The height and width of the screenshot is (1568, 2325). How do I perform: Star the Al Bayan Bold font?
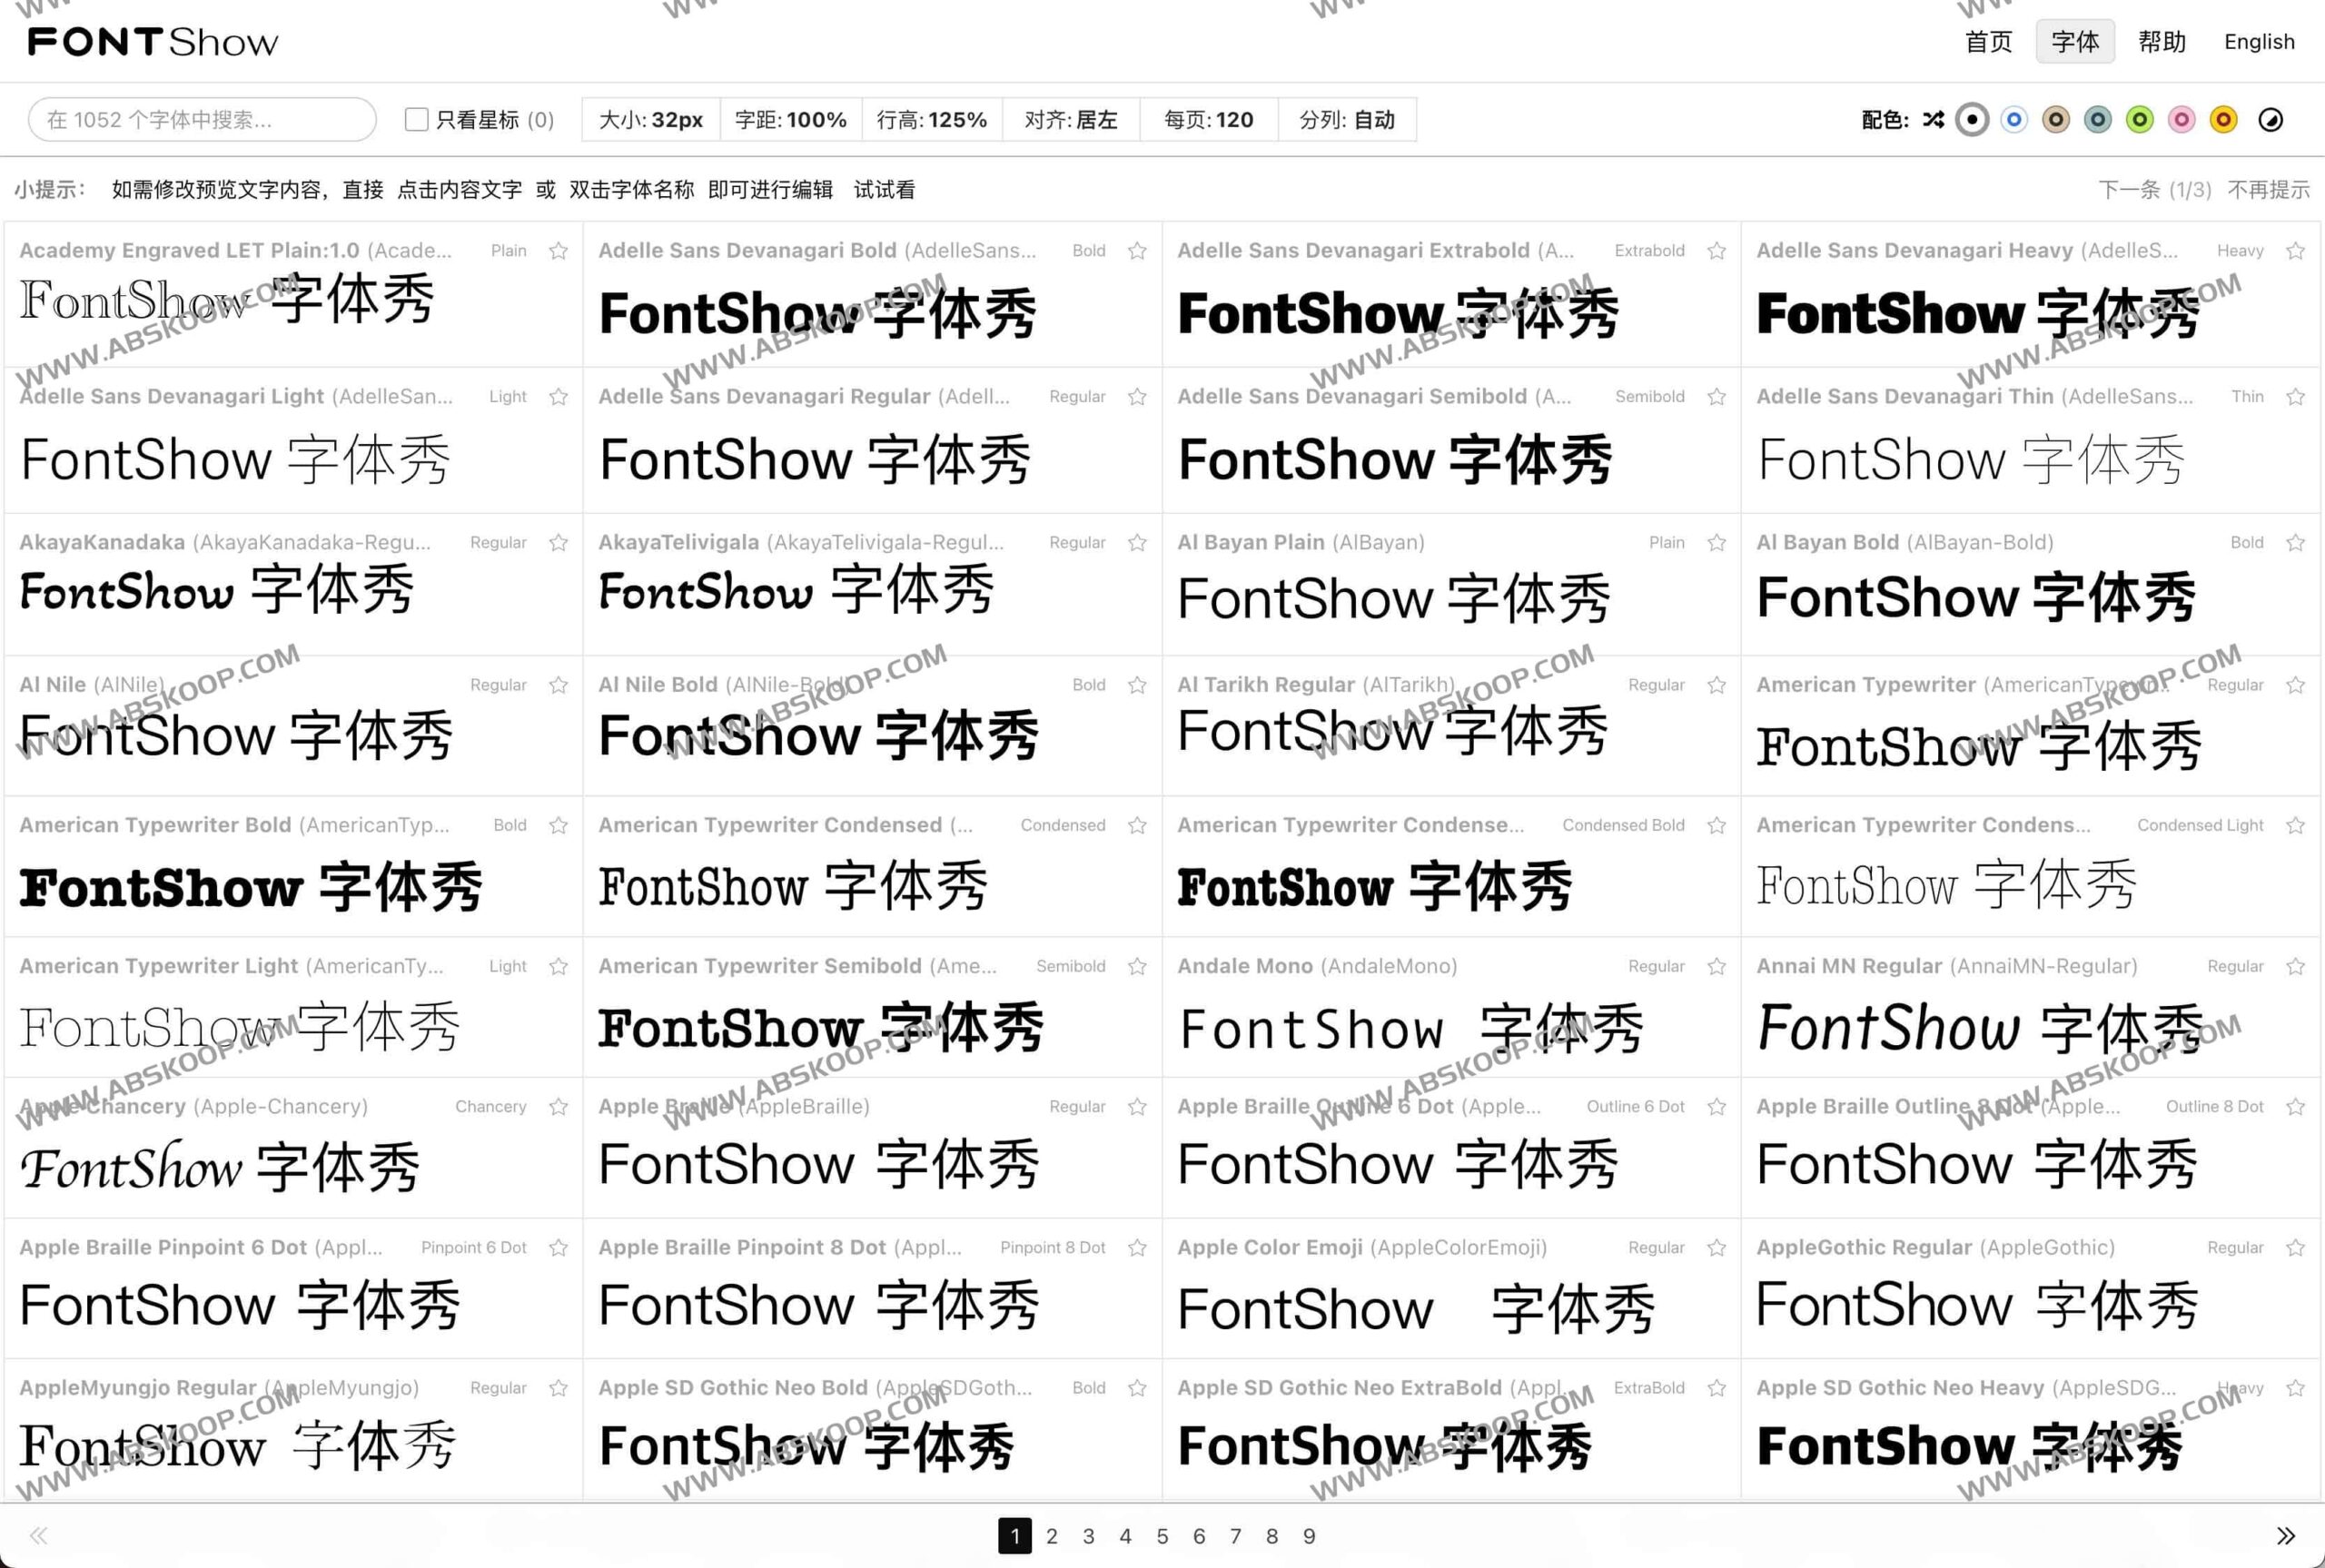click(x=2296, y=543)
